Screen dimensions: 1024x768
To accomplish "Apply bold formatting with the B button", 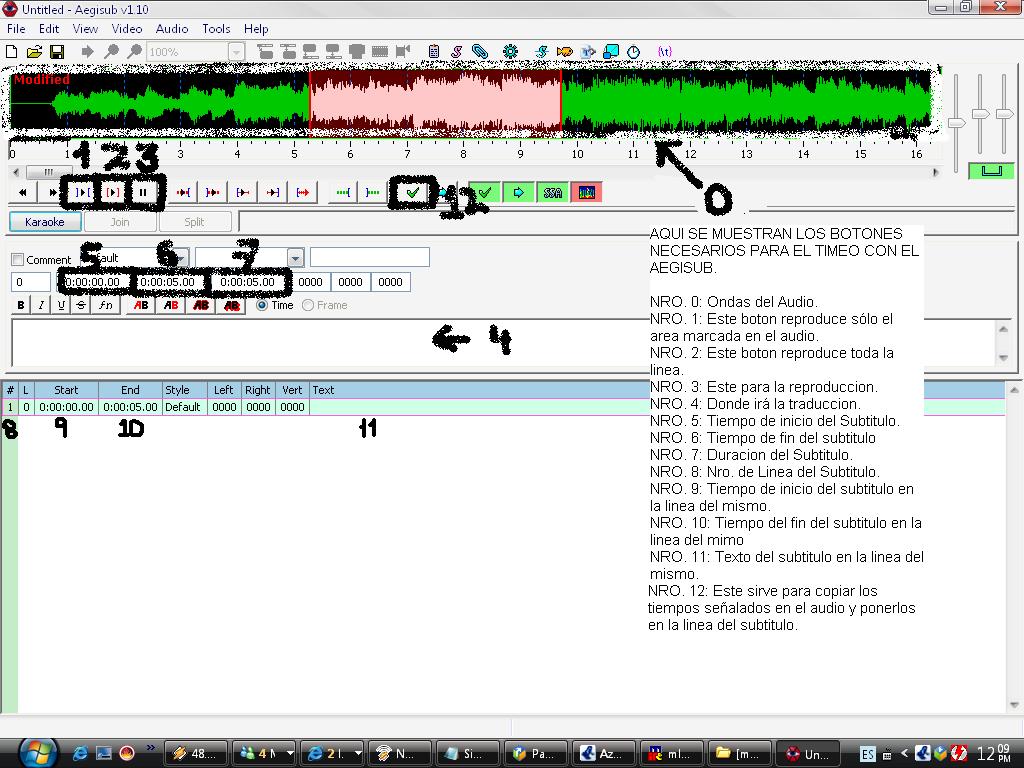I will pyautogui.click(x=21, y=305).
